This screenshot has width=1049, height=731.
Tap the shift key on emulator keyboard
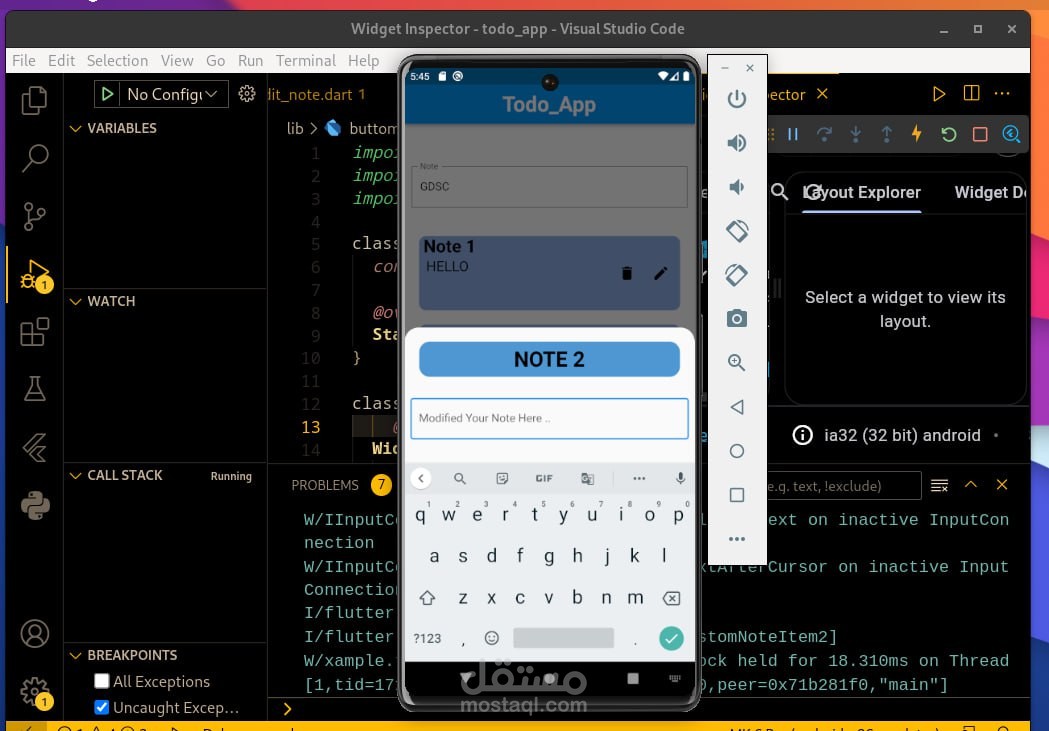click(427, 598)
